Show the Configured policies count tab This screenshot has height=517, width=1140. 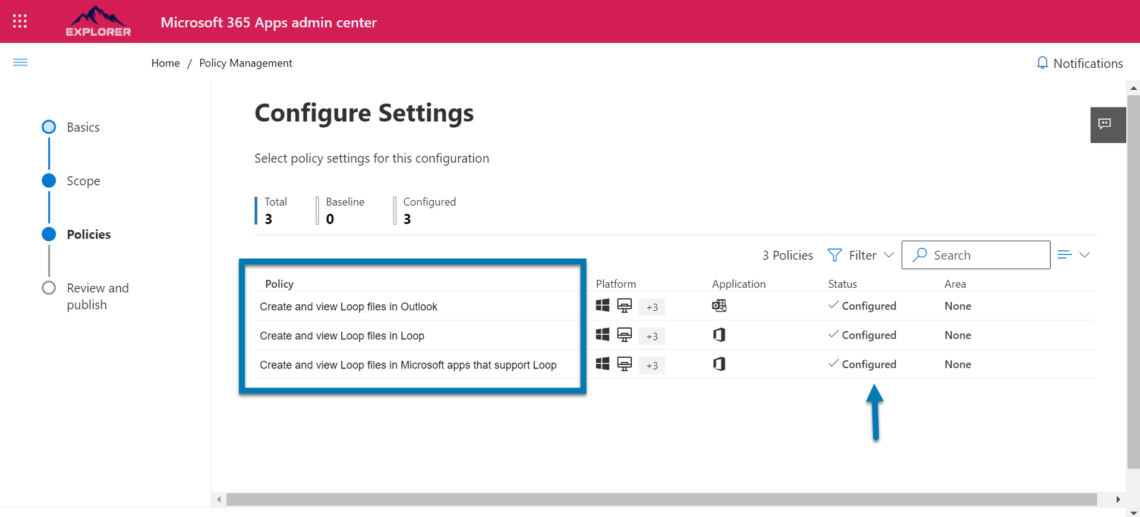429,210
